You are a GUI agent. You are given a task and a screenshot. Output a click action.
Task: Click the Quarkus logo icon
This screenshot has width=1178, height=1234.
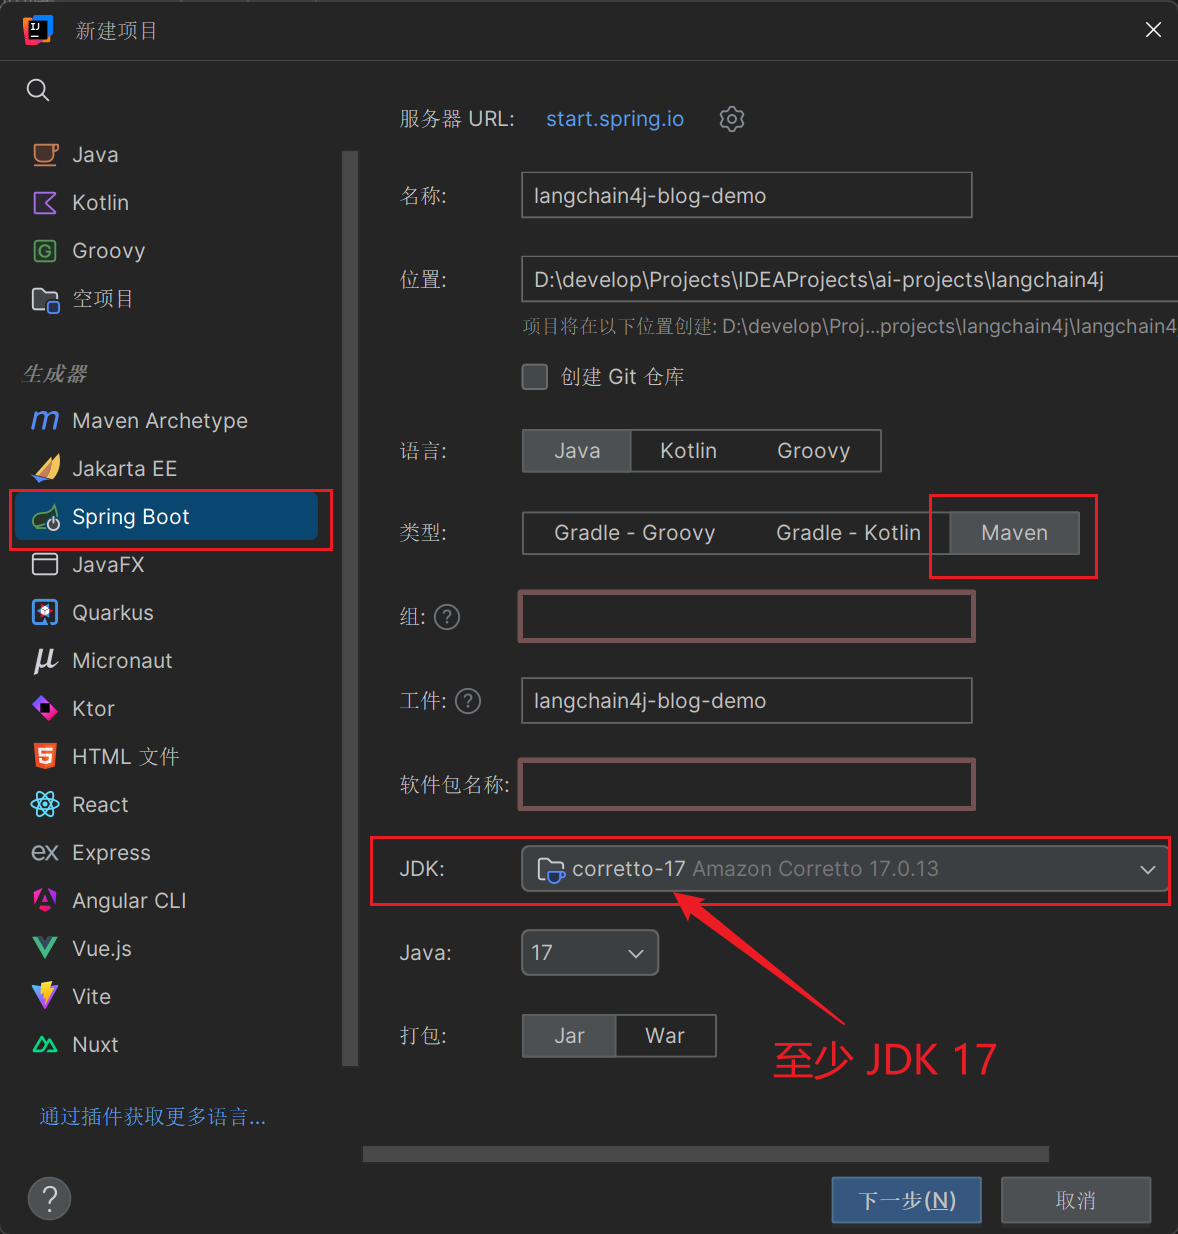click(x=45, y=612)
